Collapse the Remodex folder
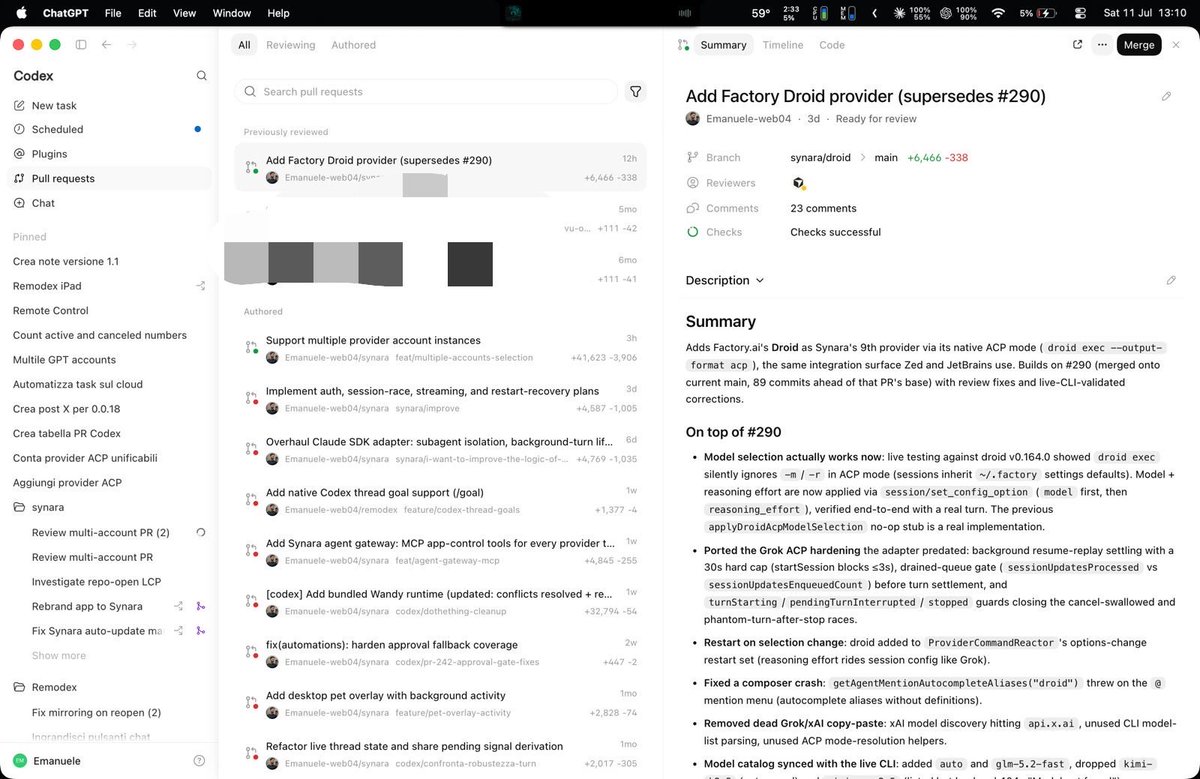Screen dimensions: 1200x779 point(54,687)
